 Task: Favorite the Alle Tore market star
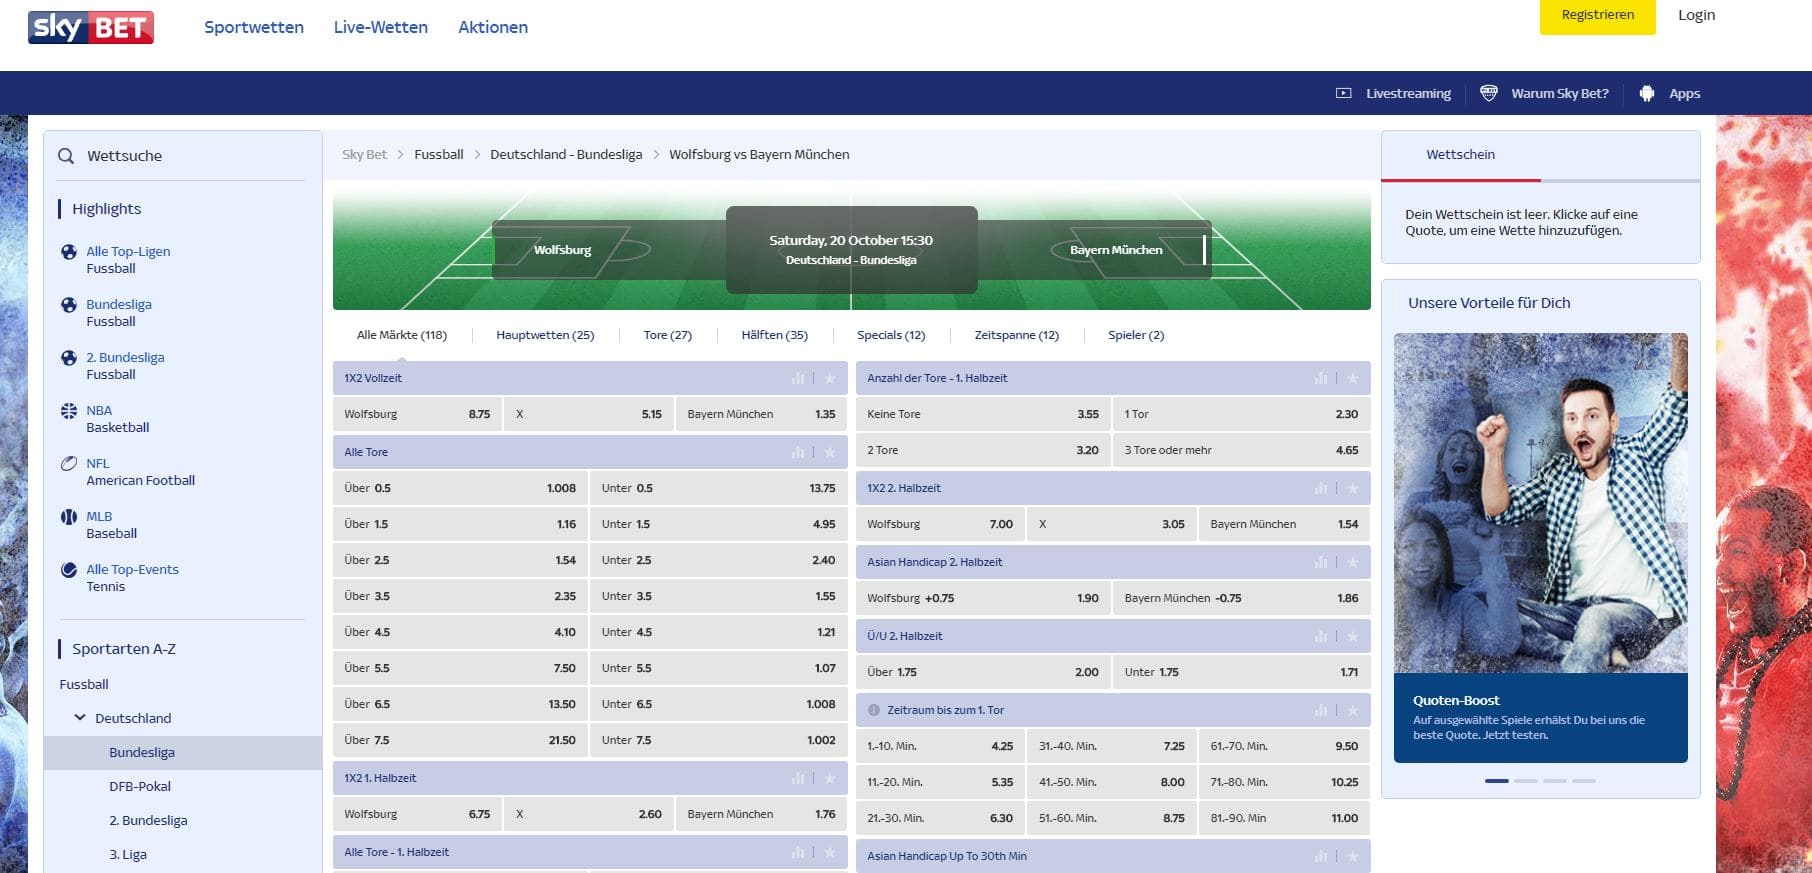[830, 452]
